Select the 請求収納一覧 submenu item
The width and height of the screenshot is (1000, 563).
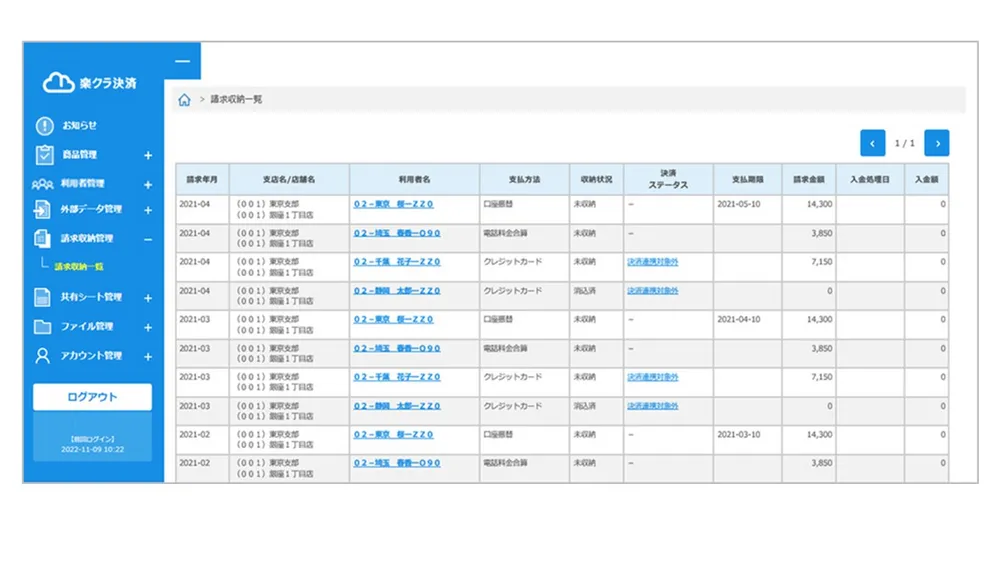tap(80, 267)
